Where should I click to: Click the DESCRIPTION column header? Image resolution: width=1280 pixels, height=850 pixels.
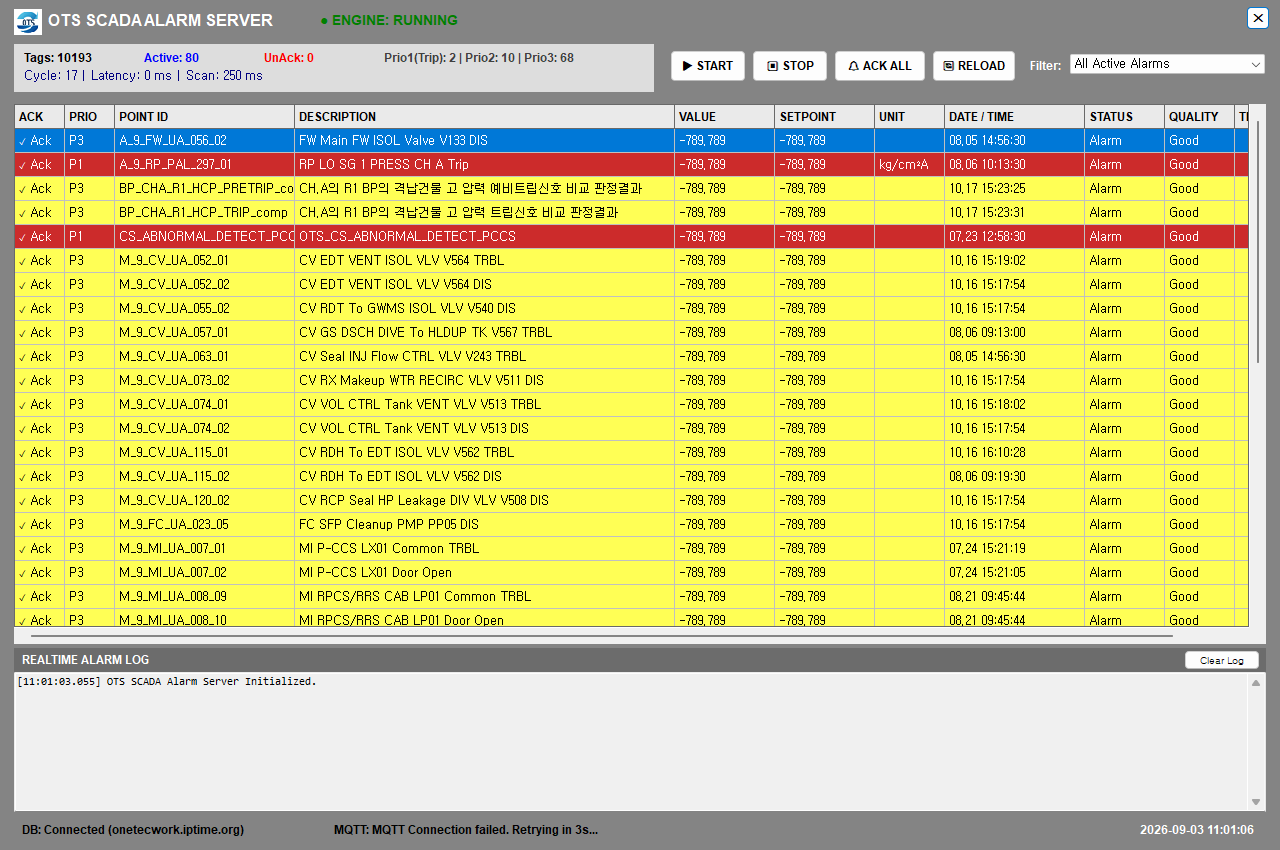[x=485, y=117]
